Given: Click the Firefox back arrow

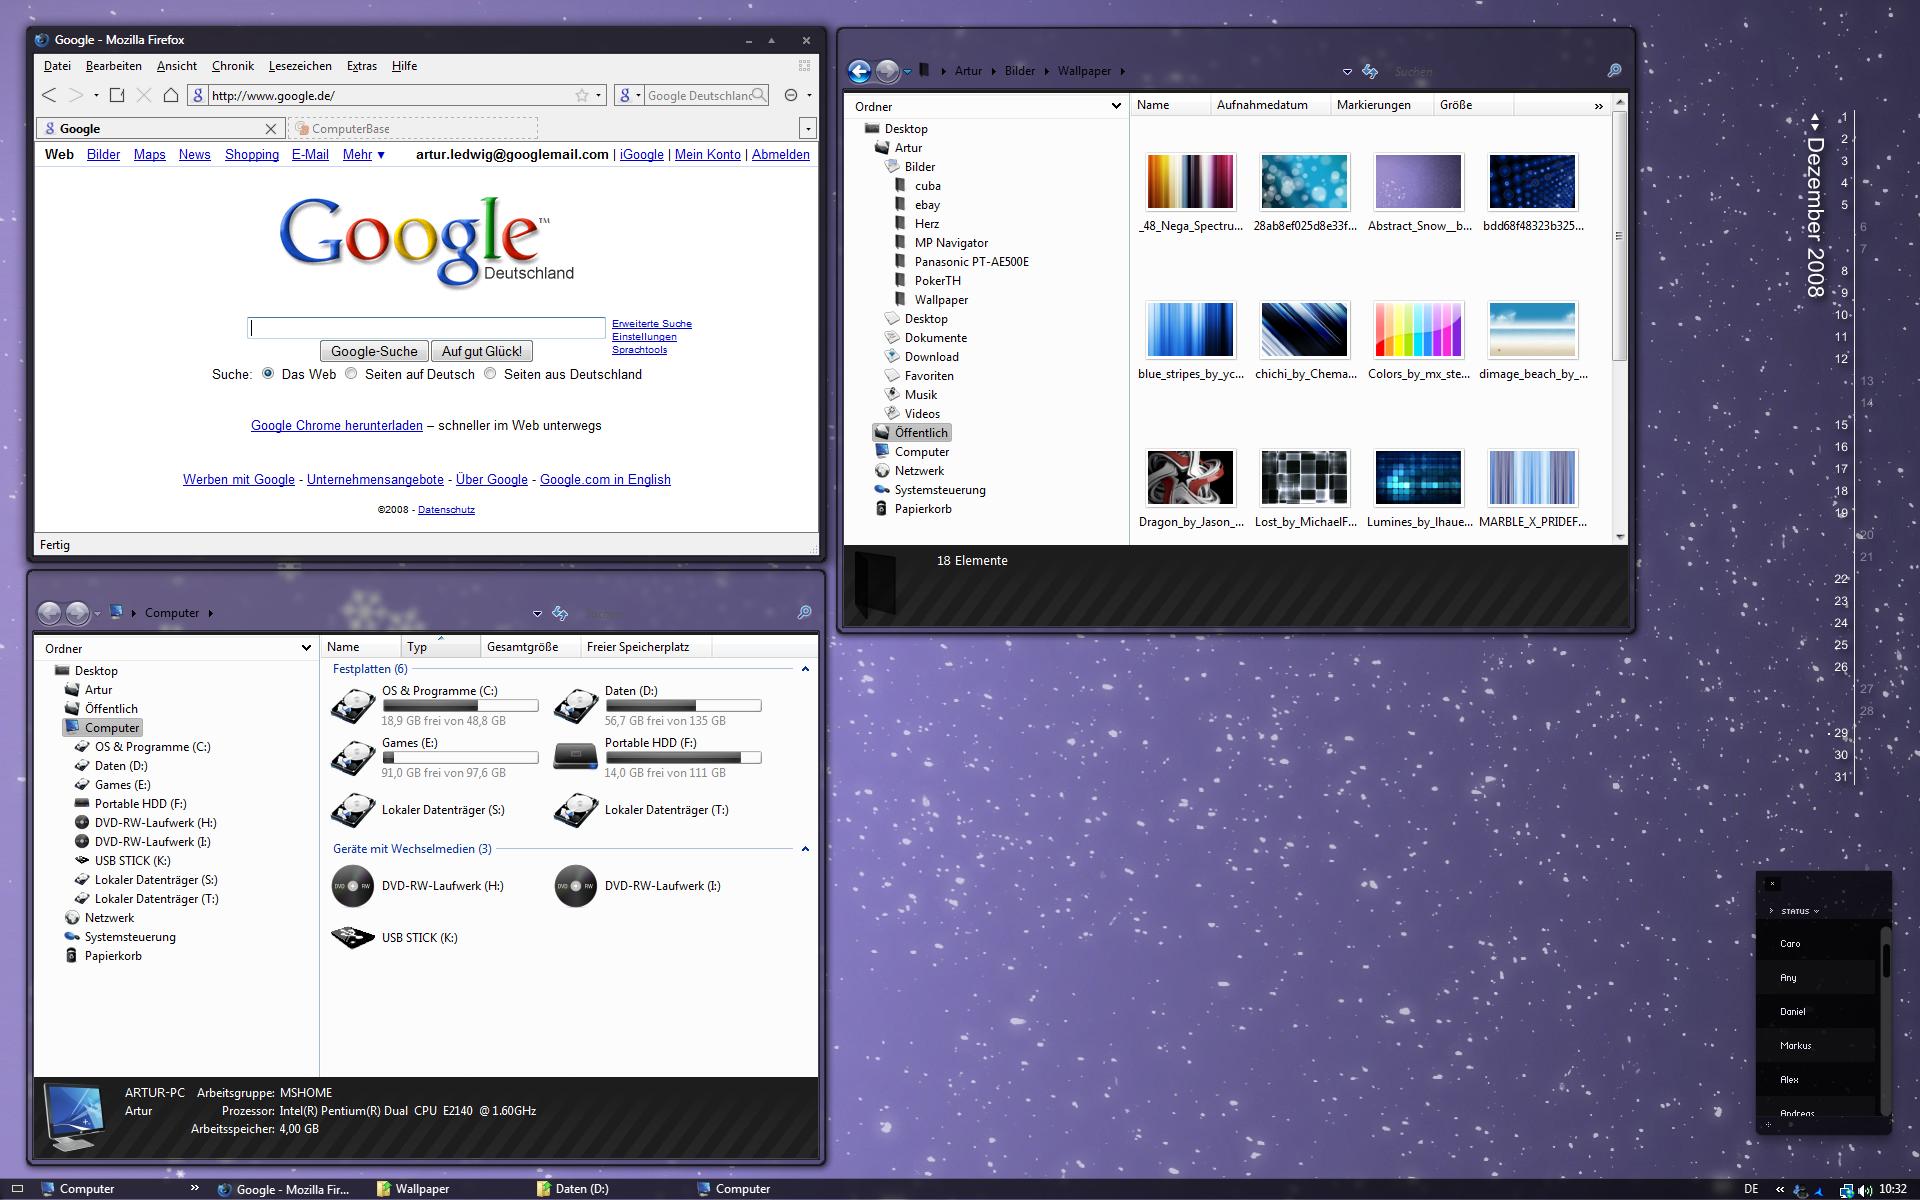Looking at the screenshot, I should click(x=49, y=95).
